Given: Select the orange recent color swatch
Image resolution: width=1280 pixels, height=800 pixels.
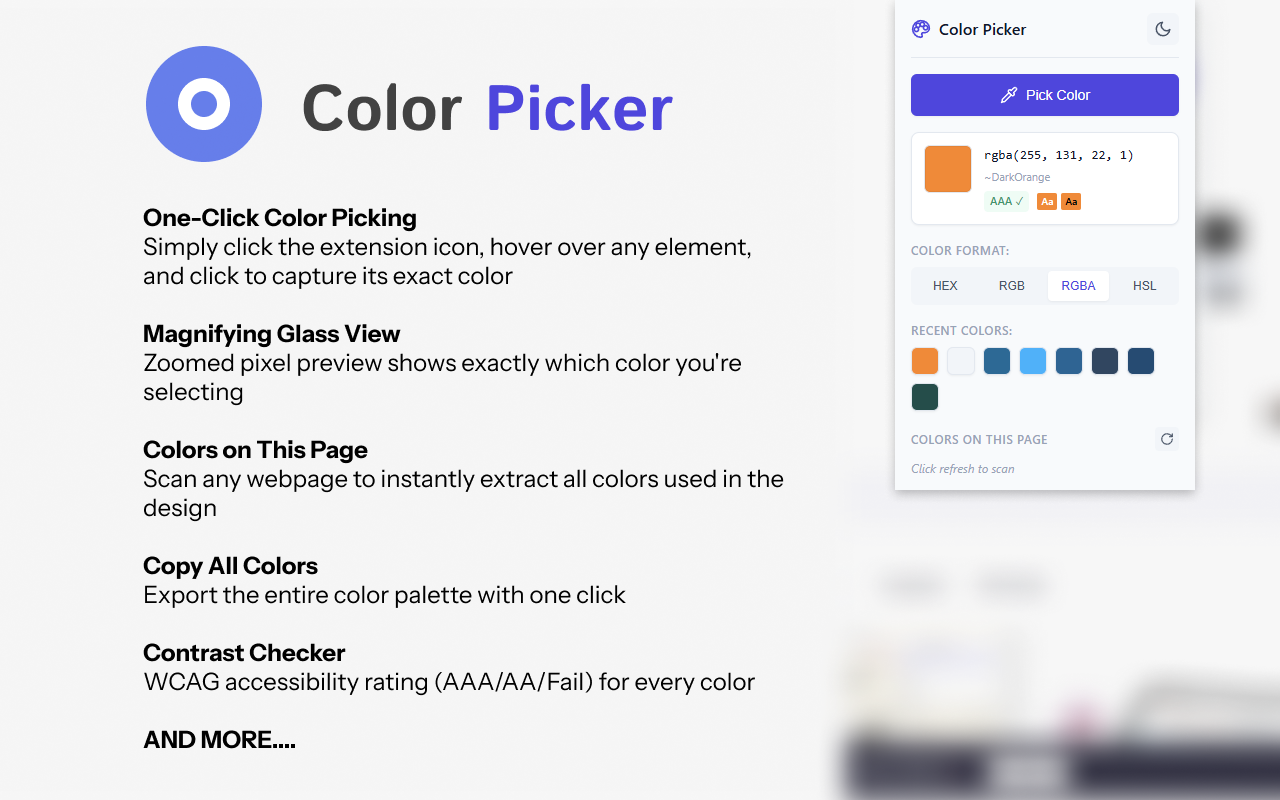Looking at the screenshot, I should point(924,361).
